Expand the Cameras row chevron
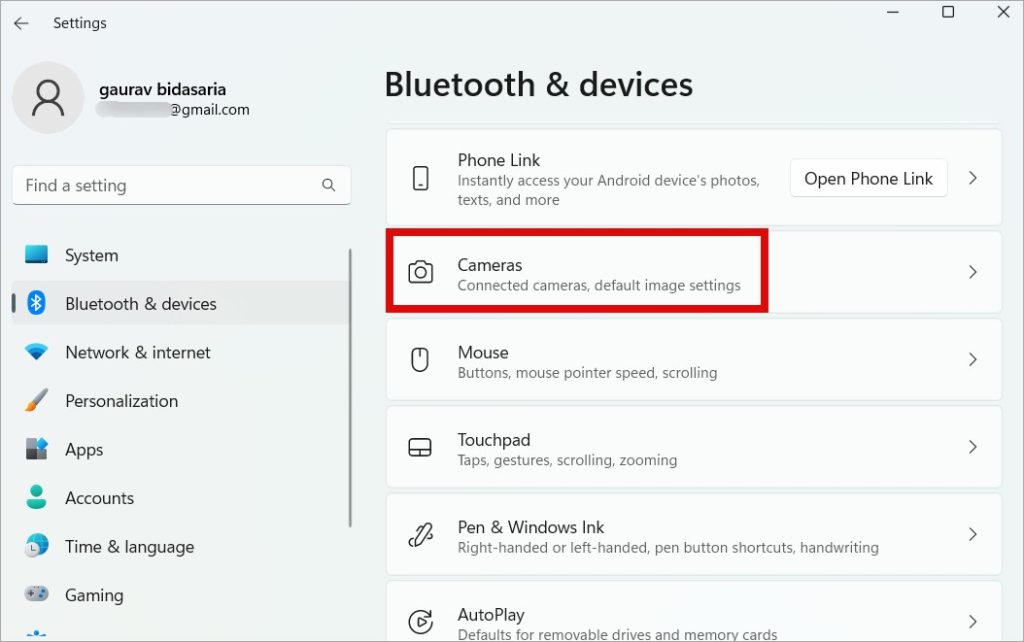The height and width of the screenshot is (642, 1024). (972, 272)
